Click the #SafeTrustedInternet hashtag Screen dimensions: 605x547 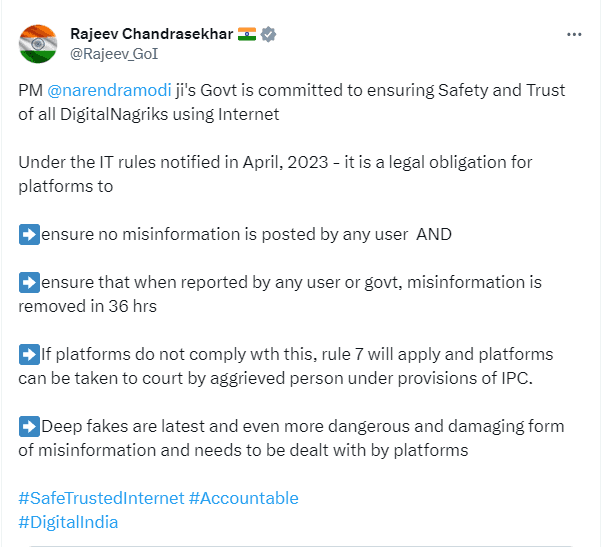pyautogui.click(x=100, y=498)
